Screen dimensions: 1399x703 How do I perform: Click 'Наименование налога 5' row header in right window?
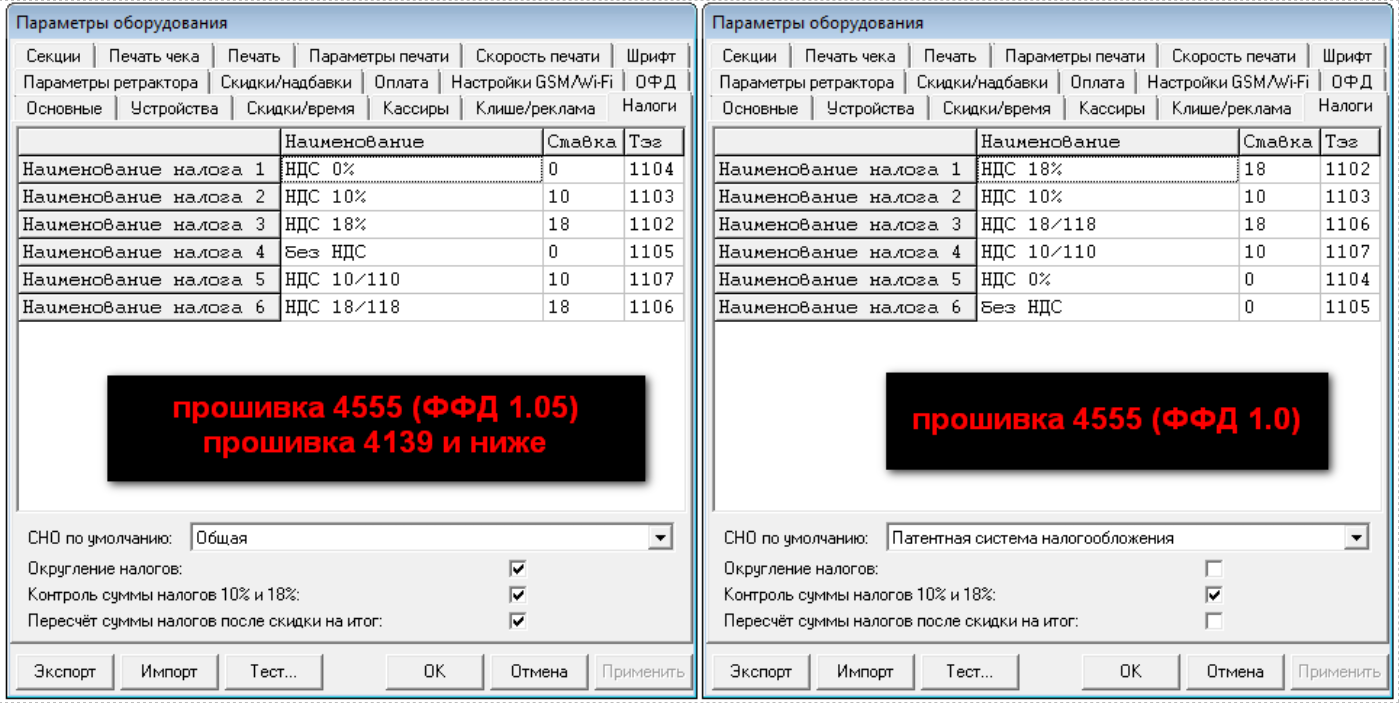[845, 280]
